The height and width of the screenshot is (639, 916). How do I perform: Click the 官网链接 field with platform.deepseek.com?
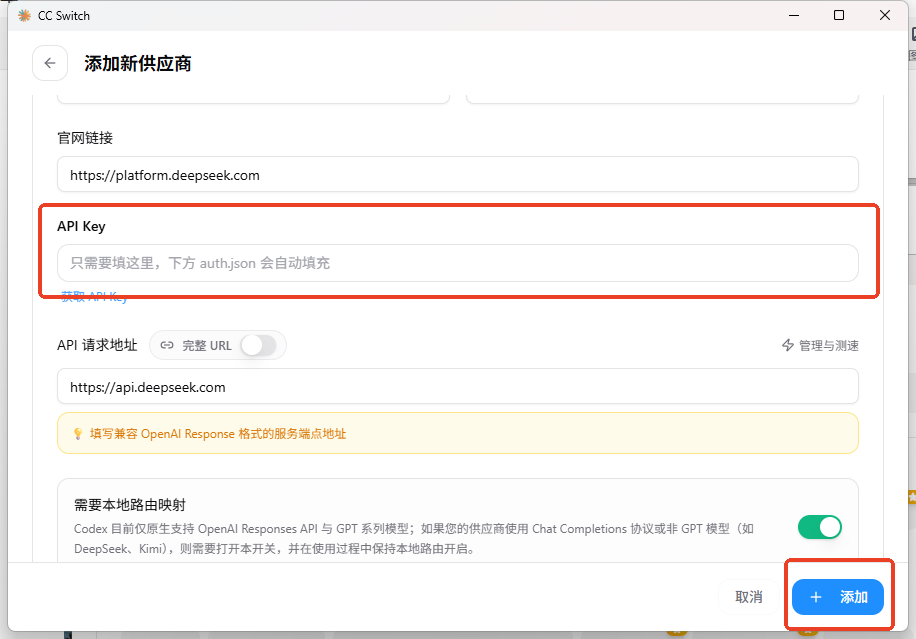coord(457,174)
